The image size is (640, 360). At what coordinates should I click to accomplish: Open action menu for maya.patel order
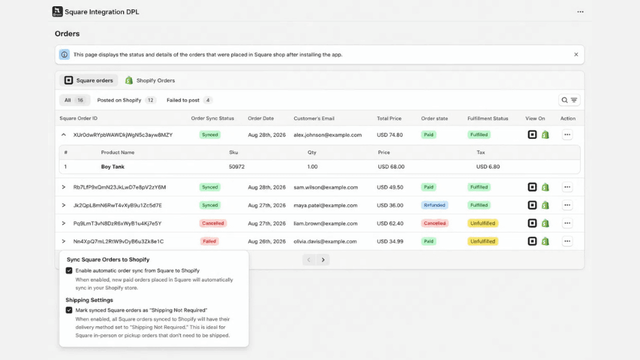567,205
